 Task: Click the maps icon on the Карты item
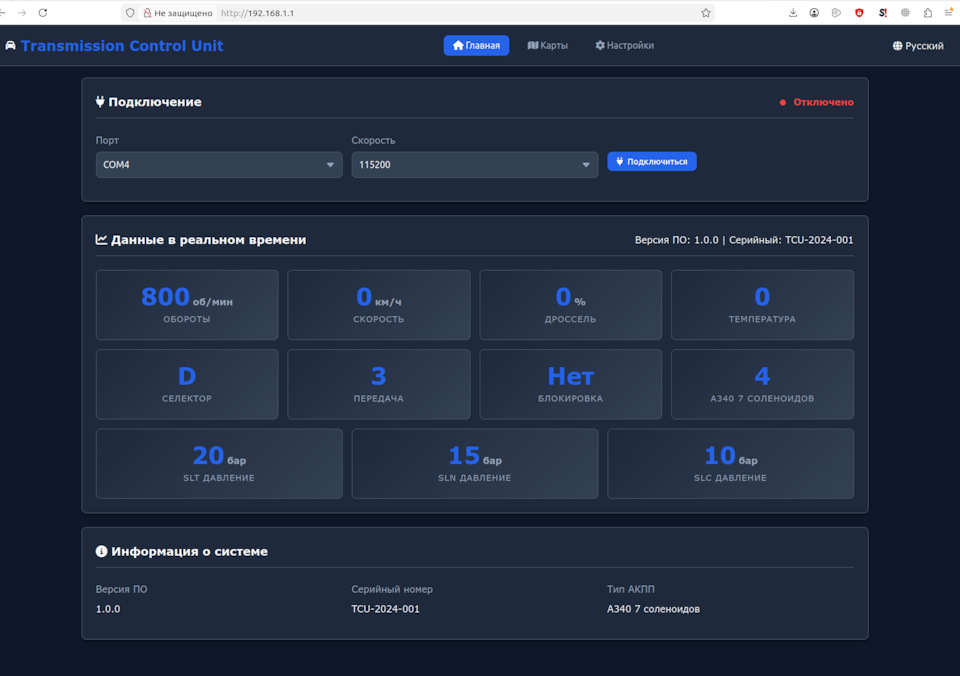coord(533,45)
